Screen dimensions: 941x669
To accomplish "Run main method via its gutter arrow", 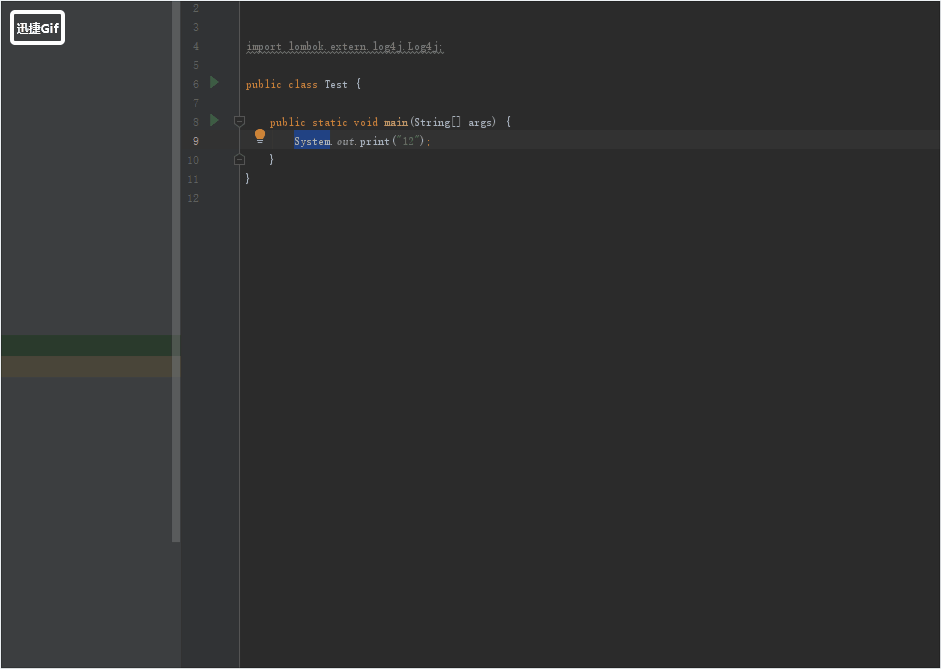I will [x=214, y=121].
